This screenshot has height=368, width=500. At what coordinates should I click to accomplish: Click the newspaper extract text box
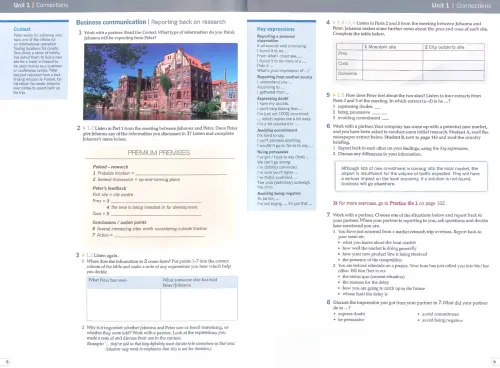[x=411, y=176]
